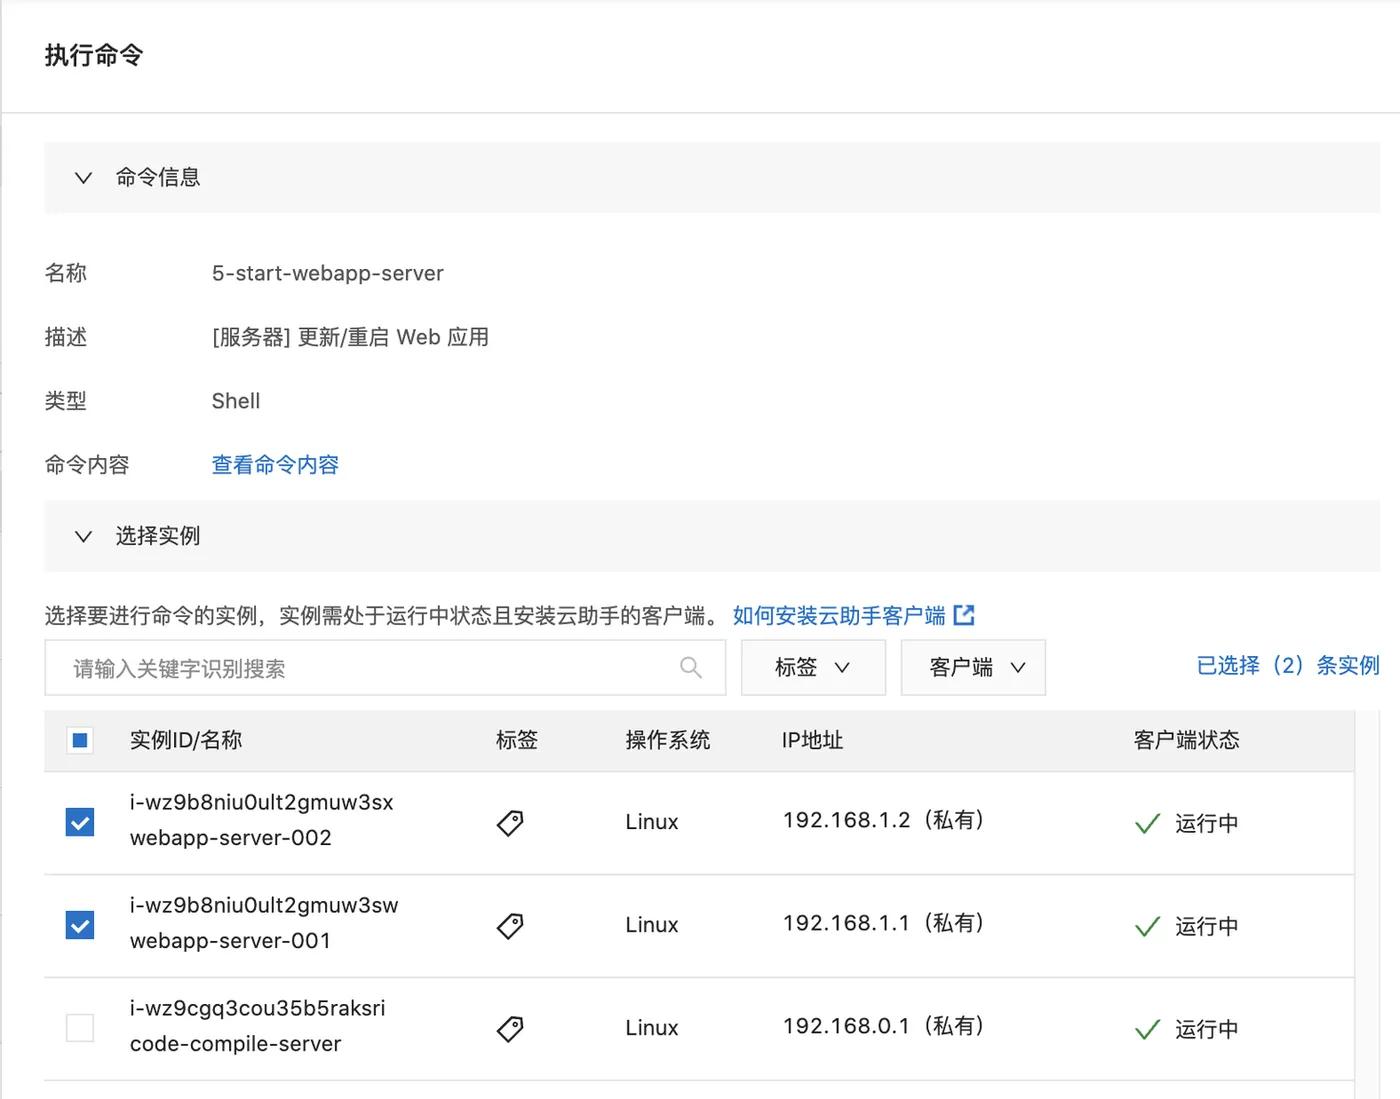Check the code-compile-server instance checkbox
This screenshot has width=1400, height=1099.
[80, 1028]
